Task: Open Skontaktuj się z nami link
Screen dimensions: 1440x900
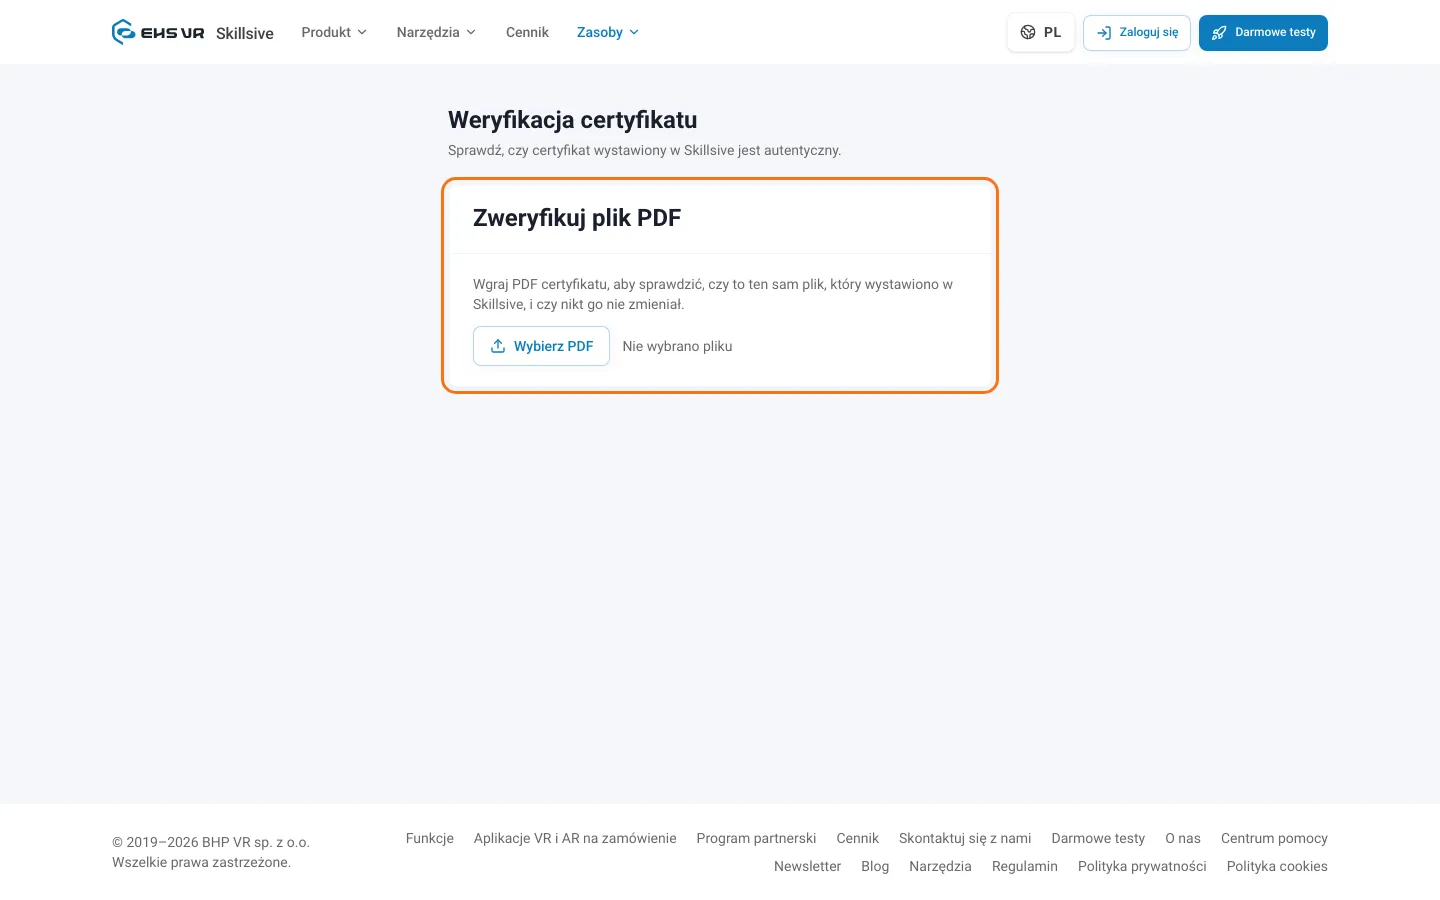Action: (965, 838)
